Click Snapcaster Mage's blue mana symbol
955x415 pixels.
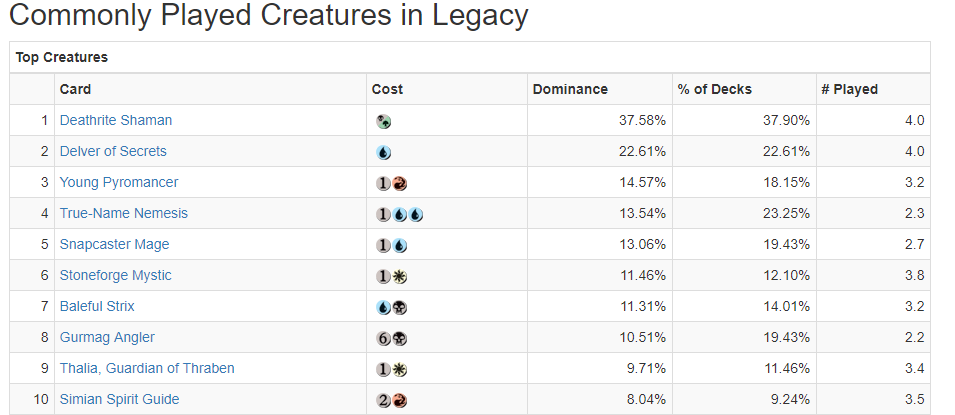click(400, 245)
